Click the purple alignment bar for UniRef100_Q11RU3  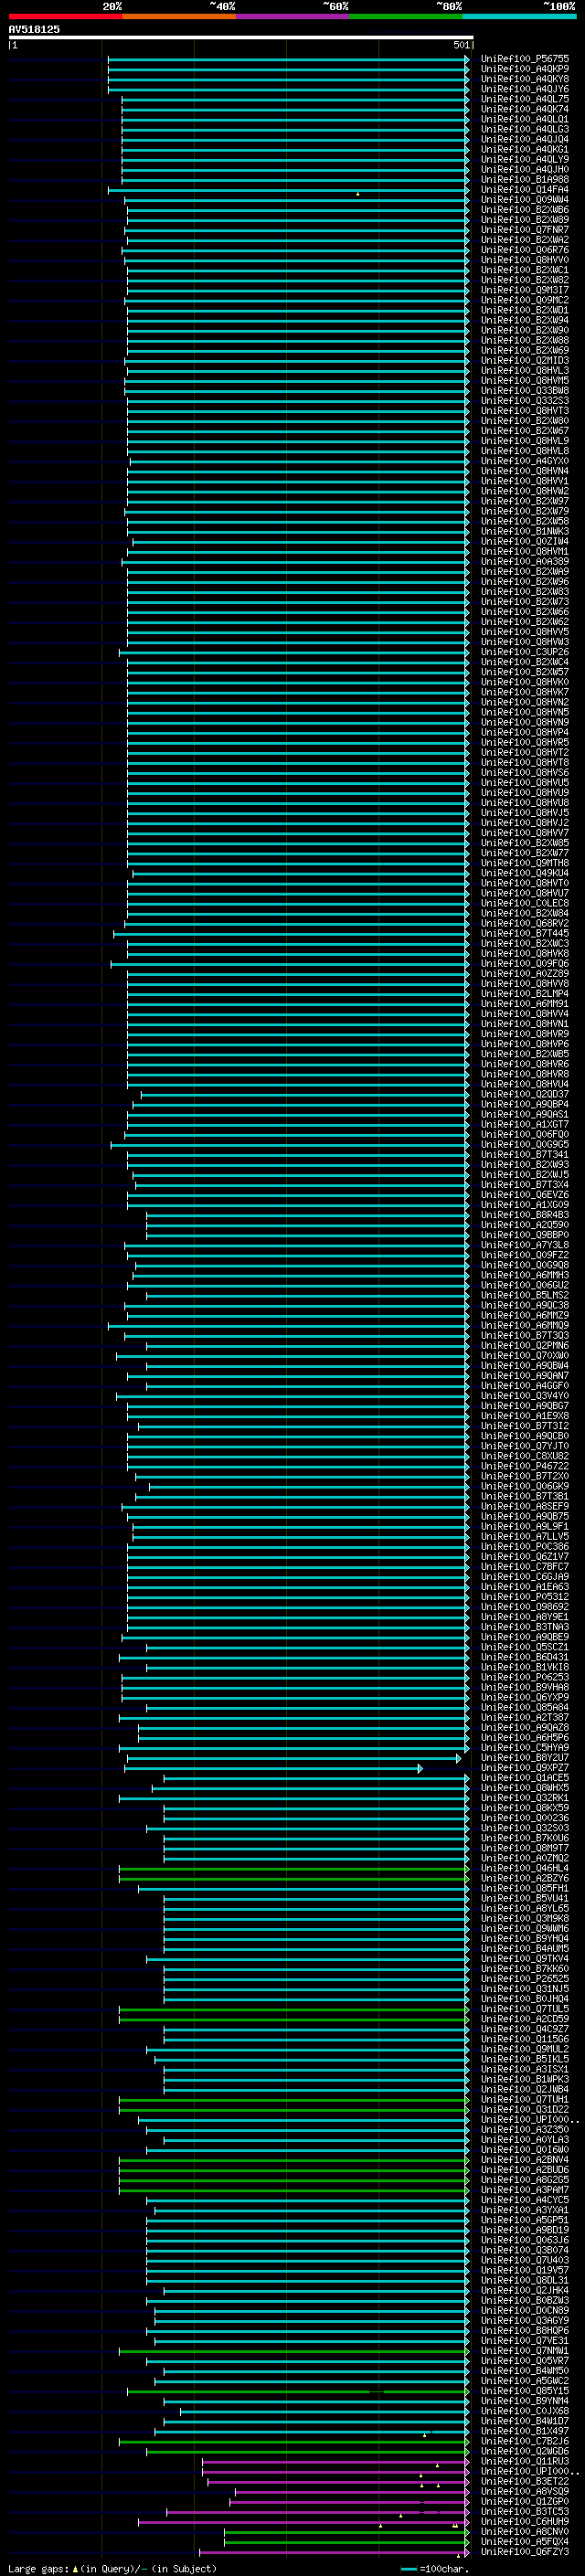click(335, 2462)
